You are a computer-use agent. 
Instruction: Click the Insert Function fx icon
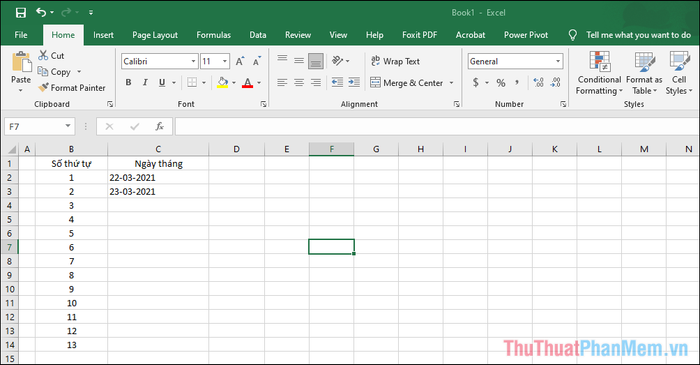(x=159, y=127)
